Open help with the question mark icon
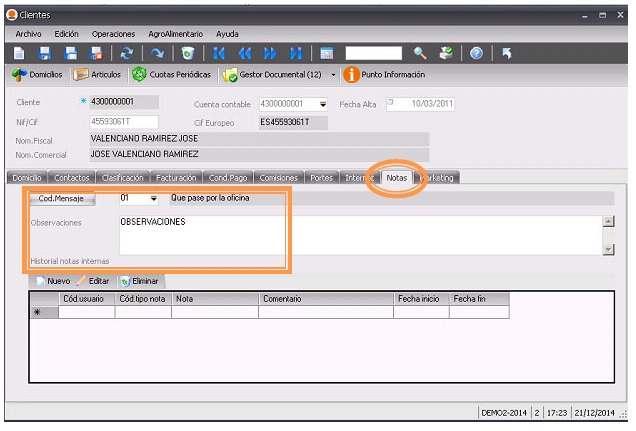Screen dimensions: 636x431 pyautogui.click(x=477, y=53)
